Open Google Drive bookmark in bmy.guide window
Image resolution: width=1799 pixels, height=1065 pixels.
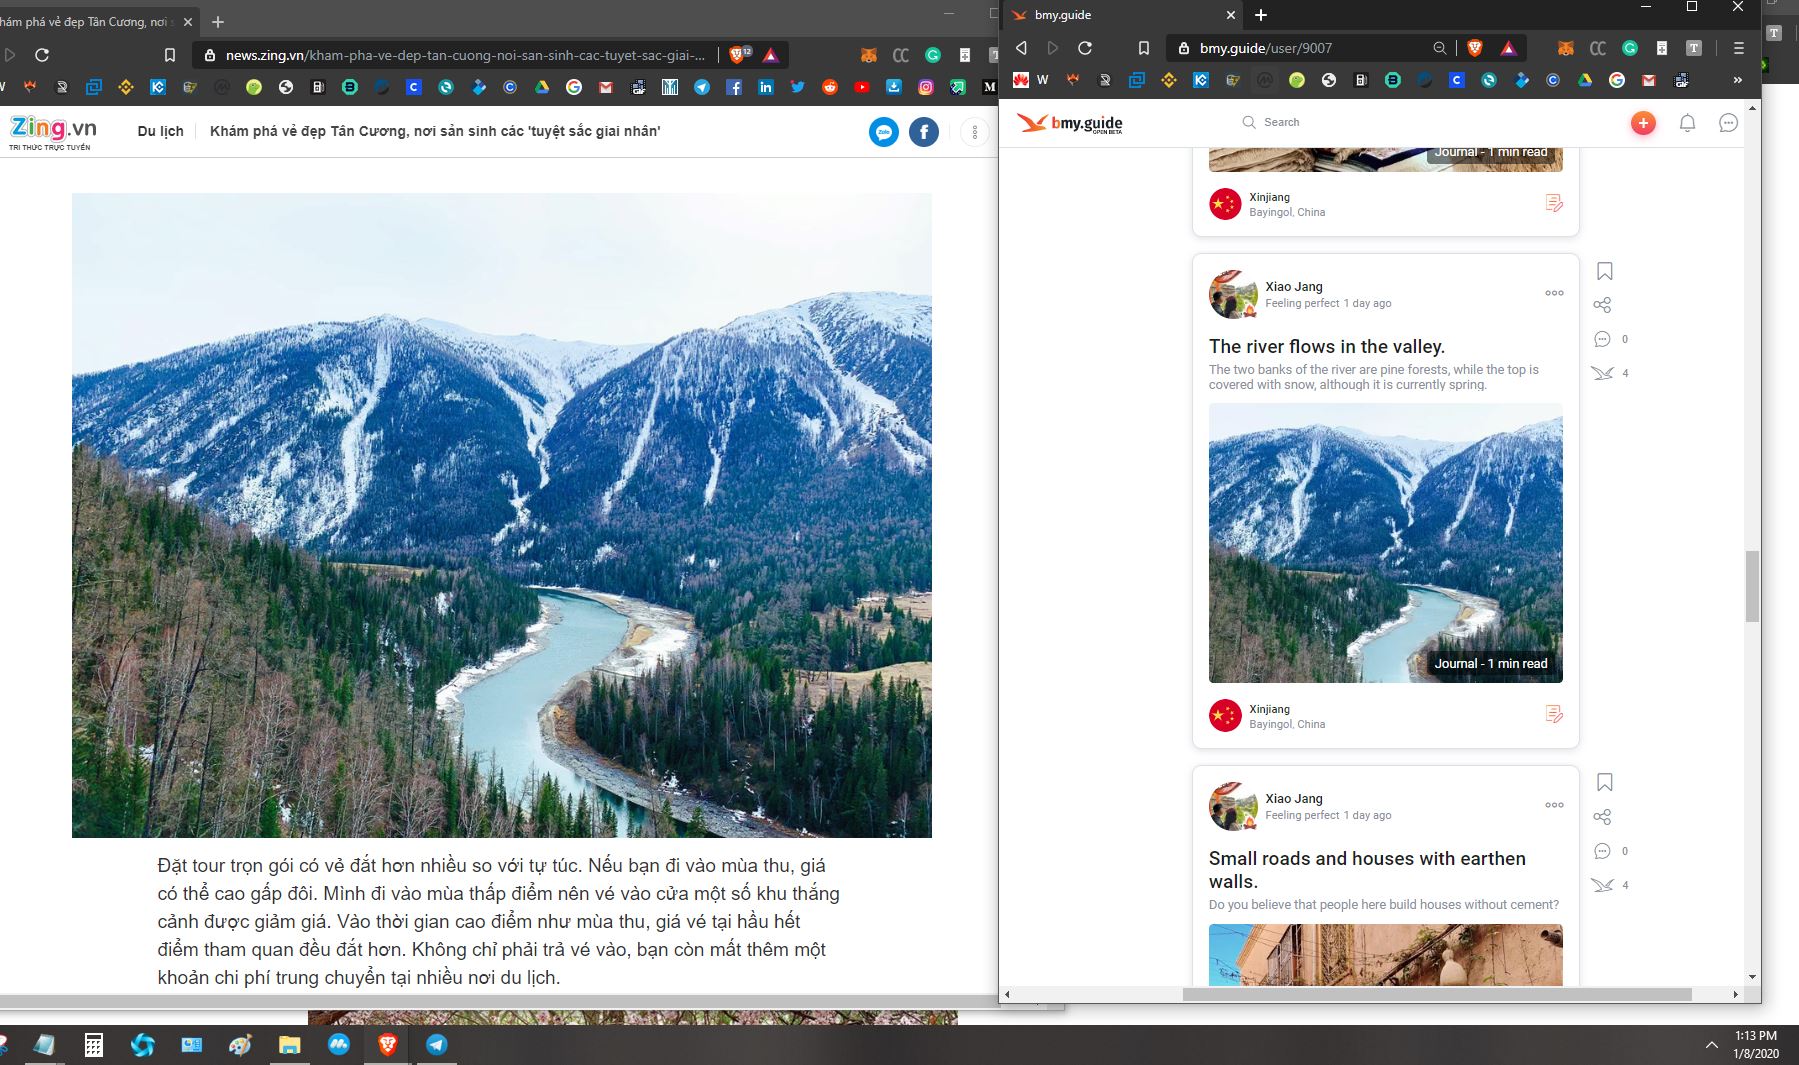pyautogui.click(x=1585, y=80)
